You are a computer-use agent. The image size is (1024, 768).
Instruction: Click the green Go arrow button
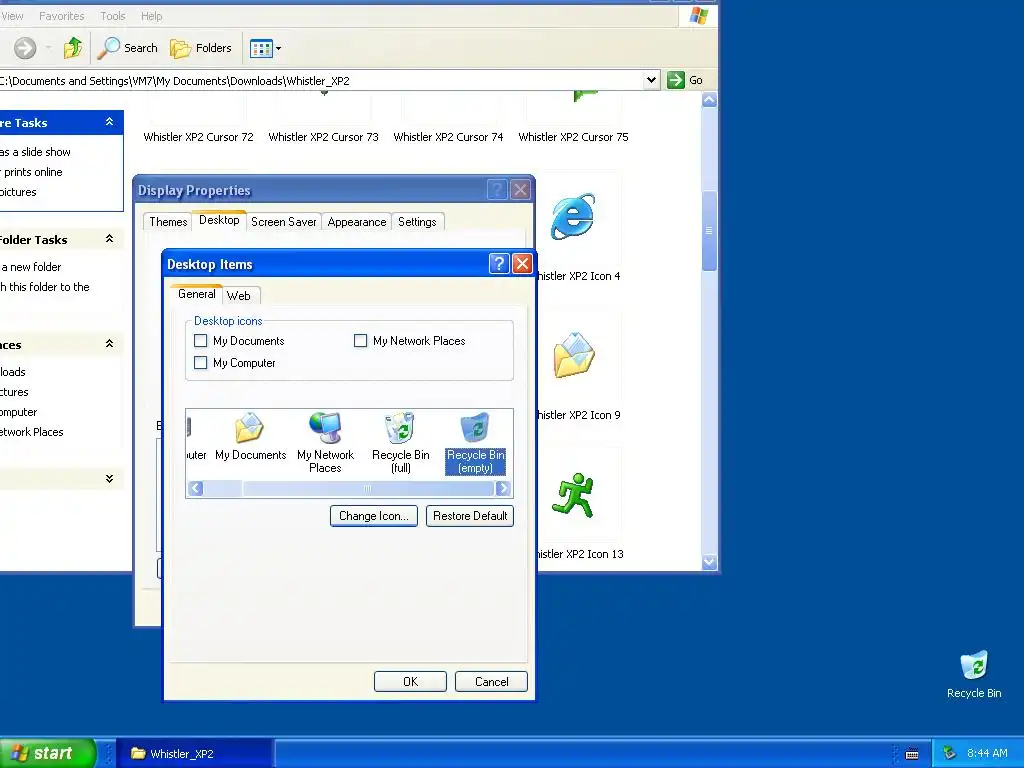(x=676, y=80)
